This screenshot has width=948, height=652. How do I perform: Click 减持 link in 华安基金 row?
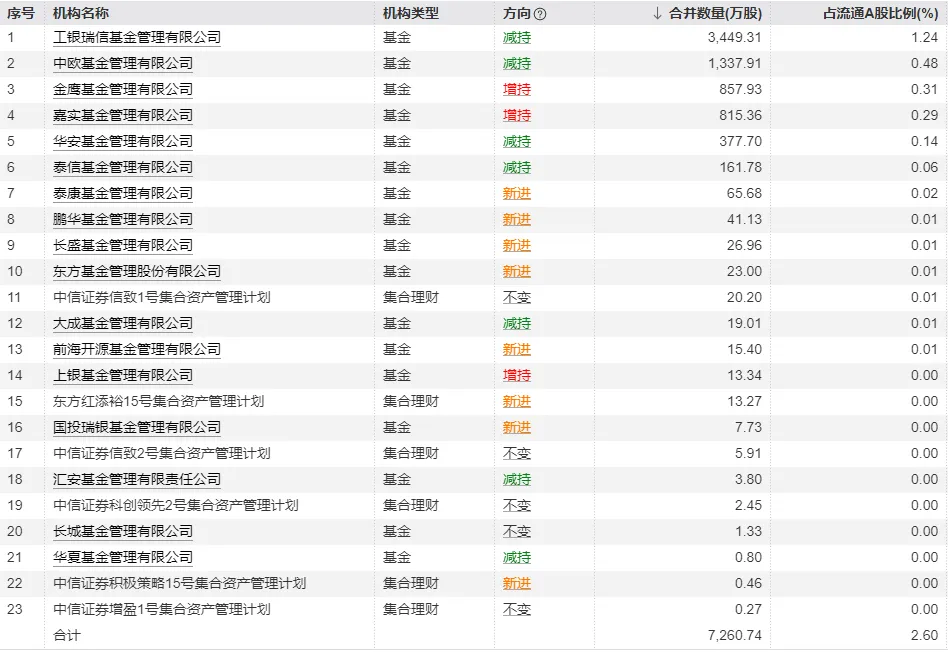click(517, 142)
